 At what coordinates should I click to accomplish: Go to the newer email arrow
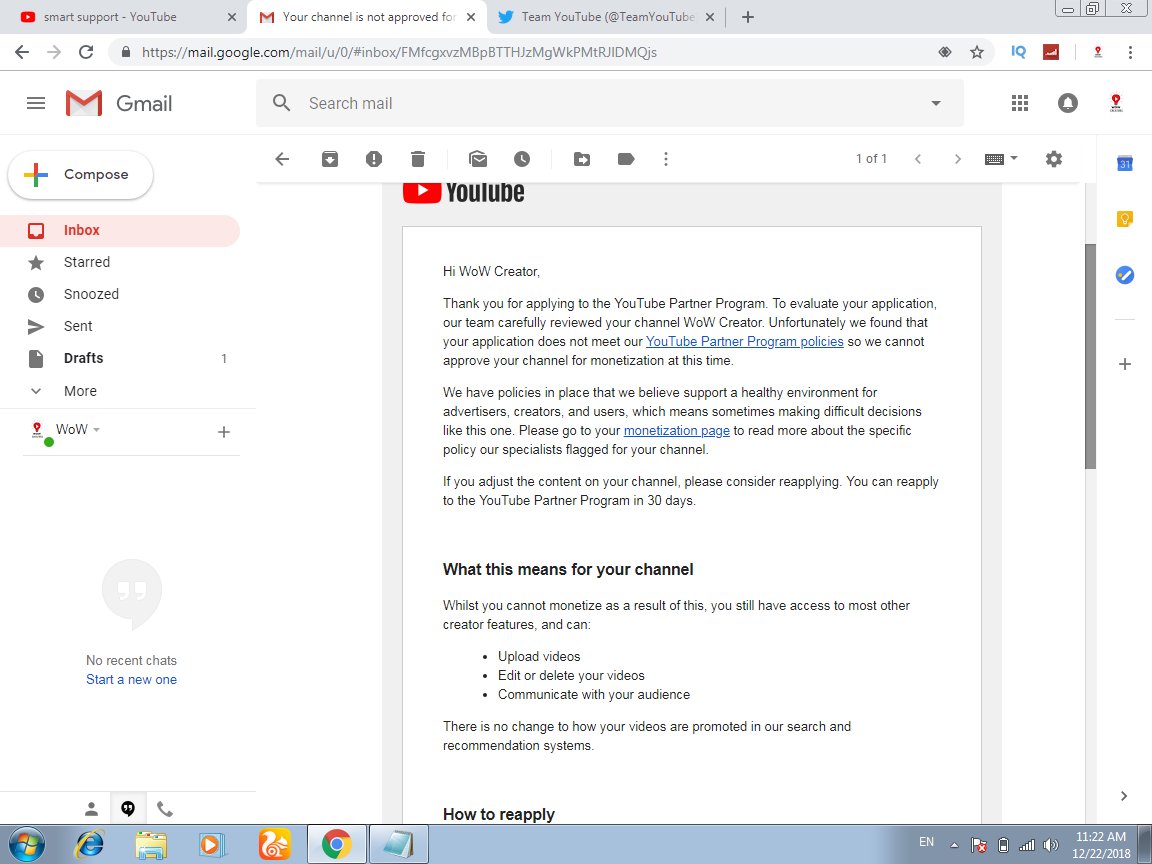tap(918, 159)
